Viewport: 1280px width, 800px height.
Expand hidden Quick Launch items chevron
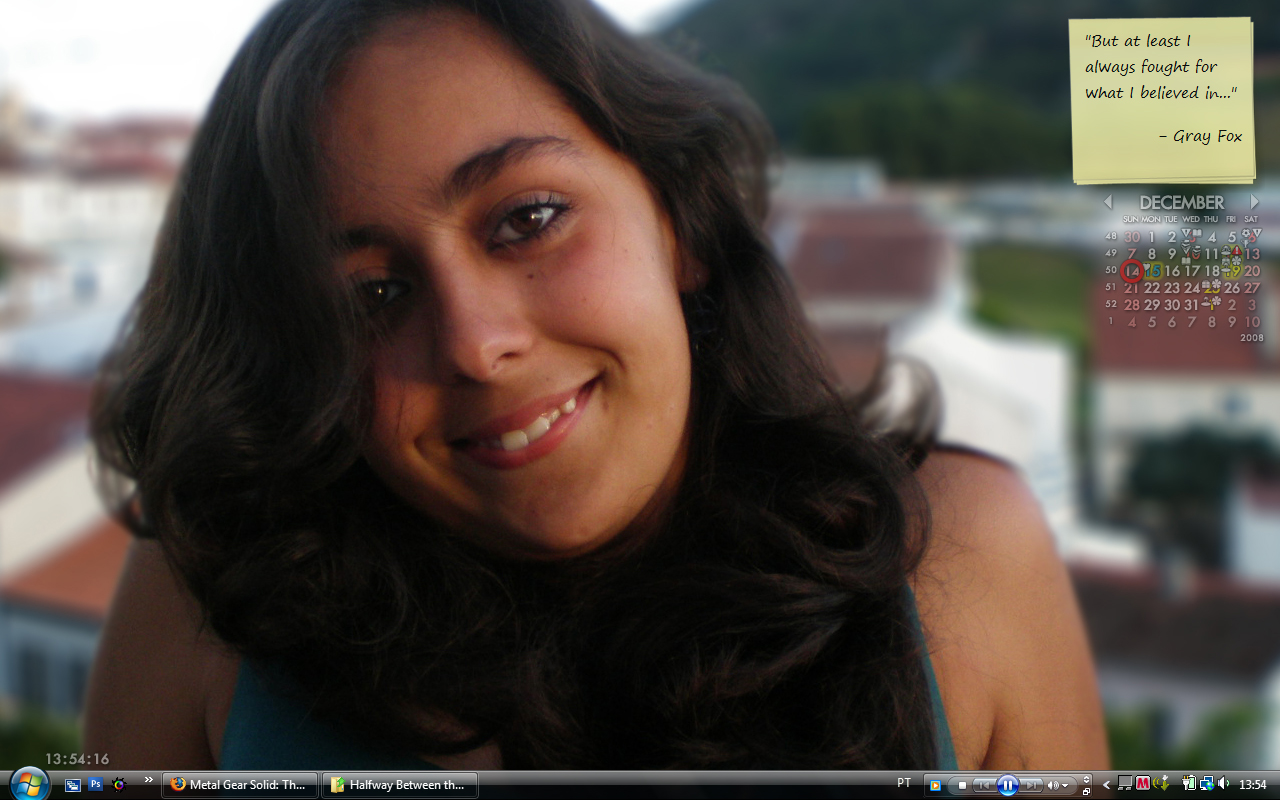tap(149, 780)
